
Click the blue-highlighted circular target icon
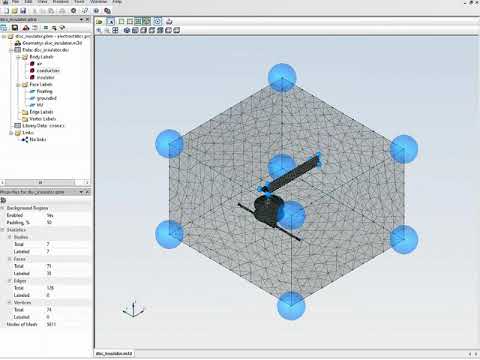[158, 22]
